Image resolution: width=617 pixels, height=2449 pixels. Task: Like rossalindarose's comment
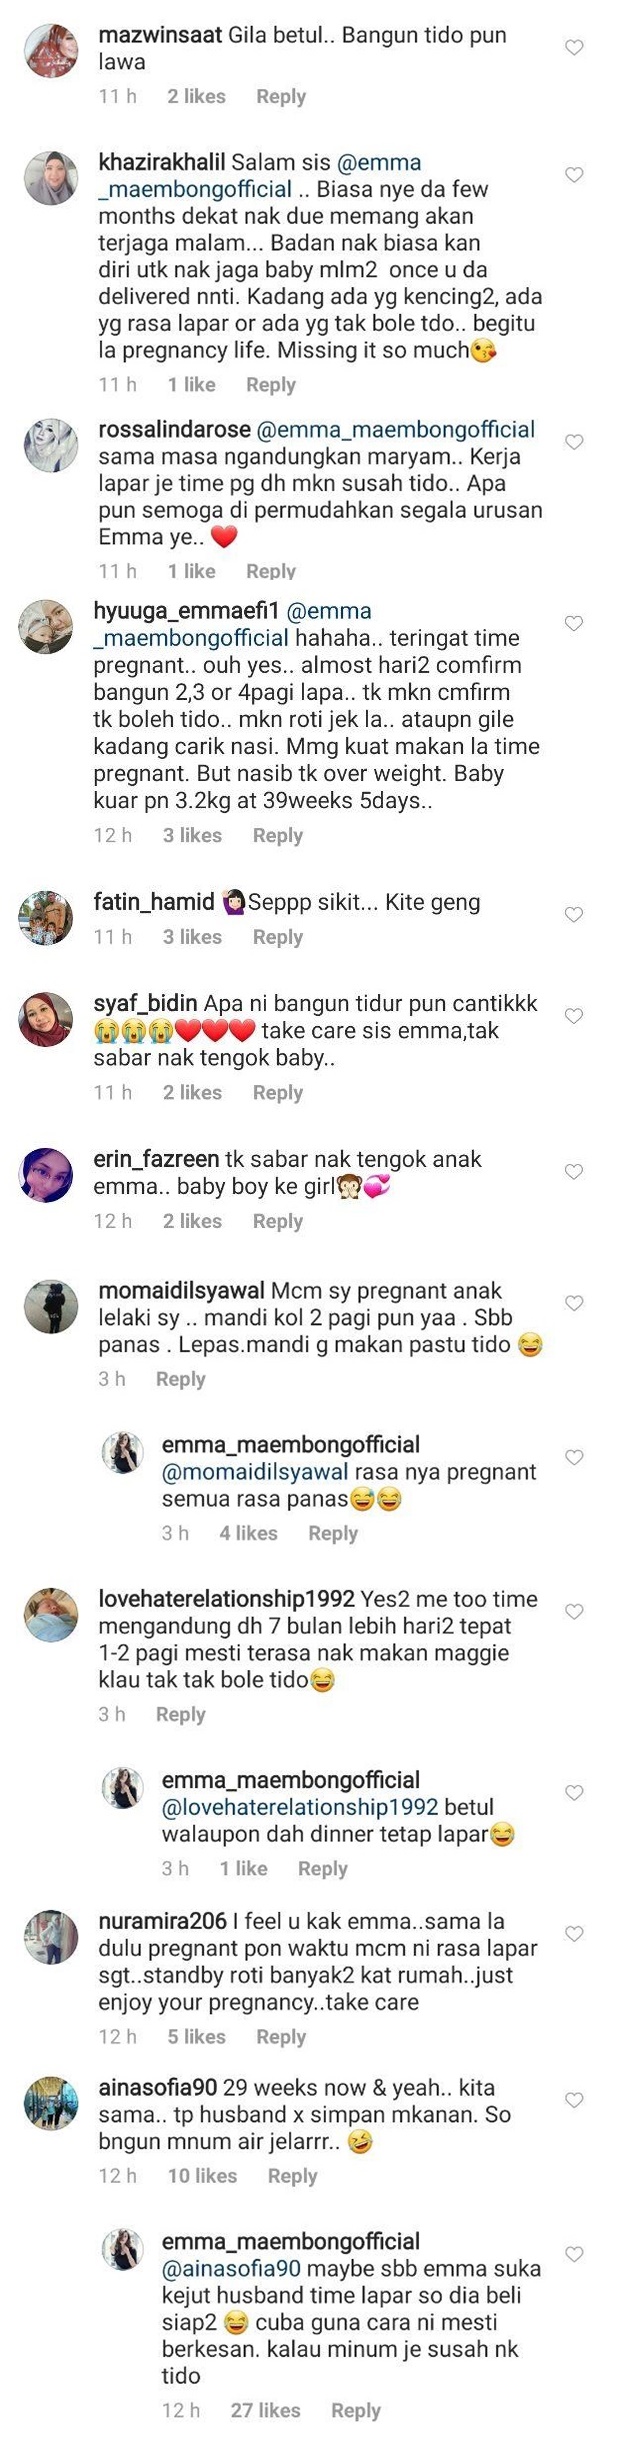574,442
